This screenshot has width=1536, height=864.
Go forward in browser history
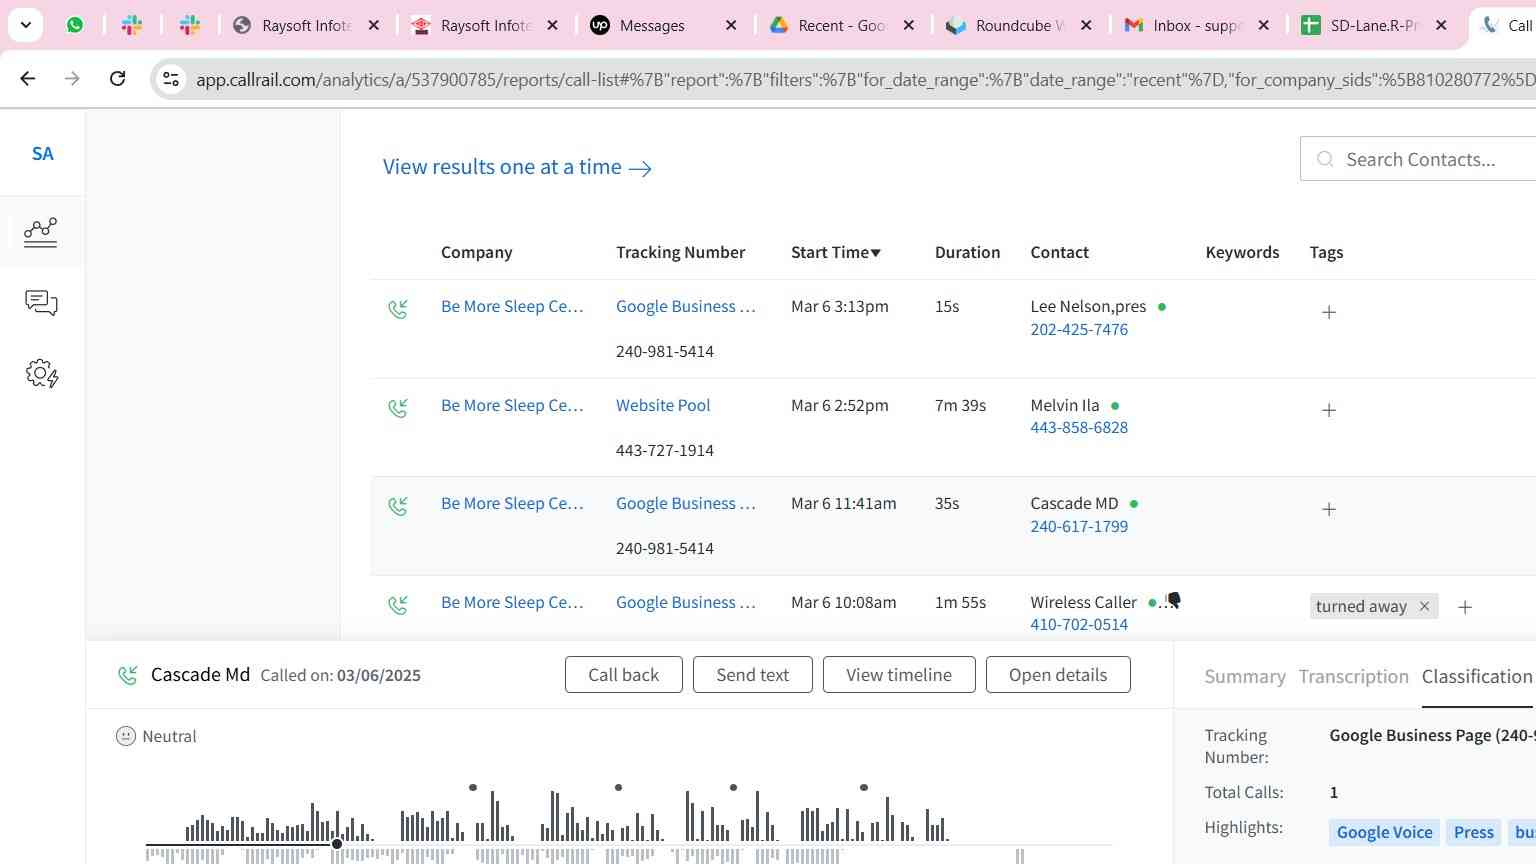[72, 78]
